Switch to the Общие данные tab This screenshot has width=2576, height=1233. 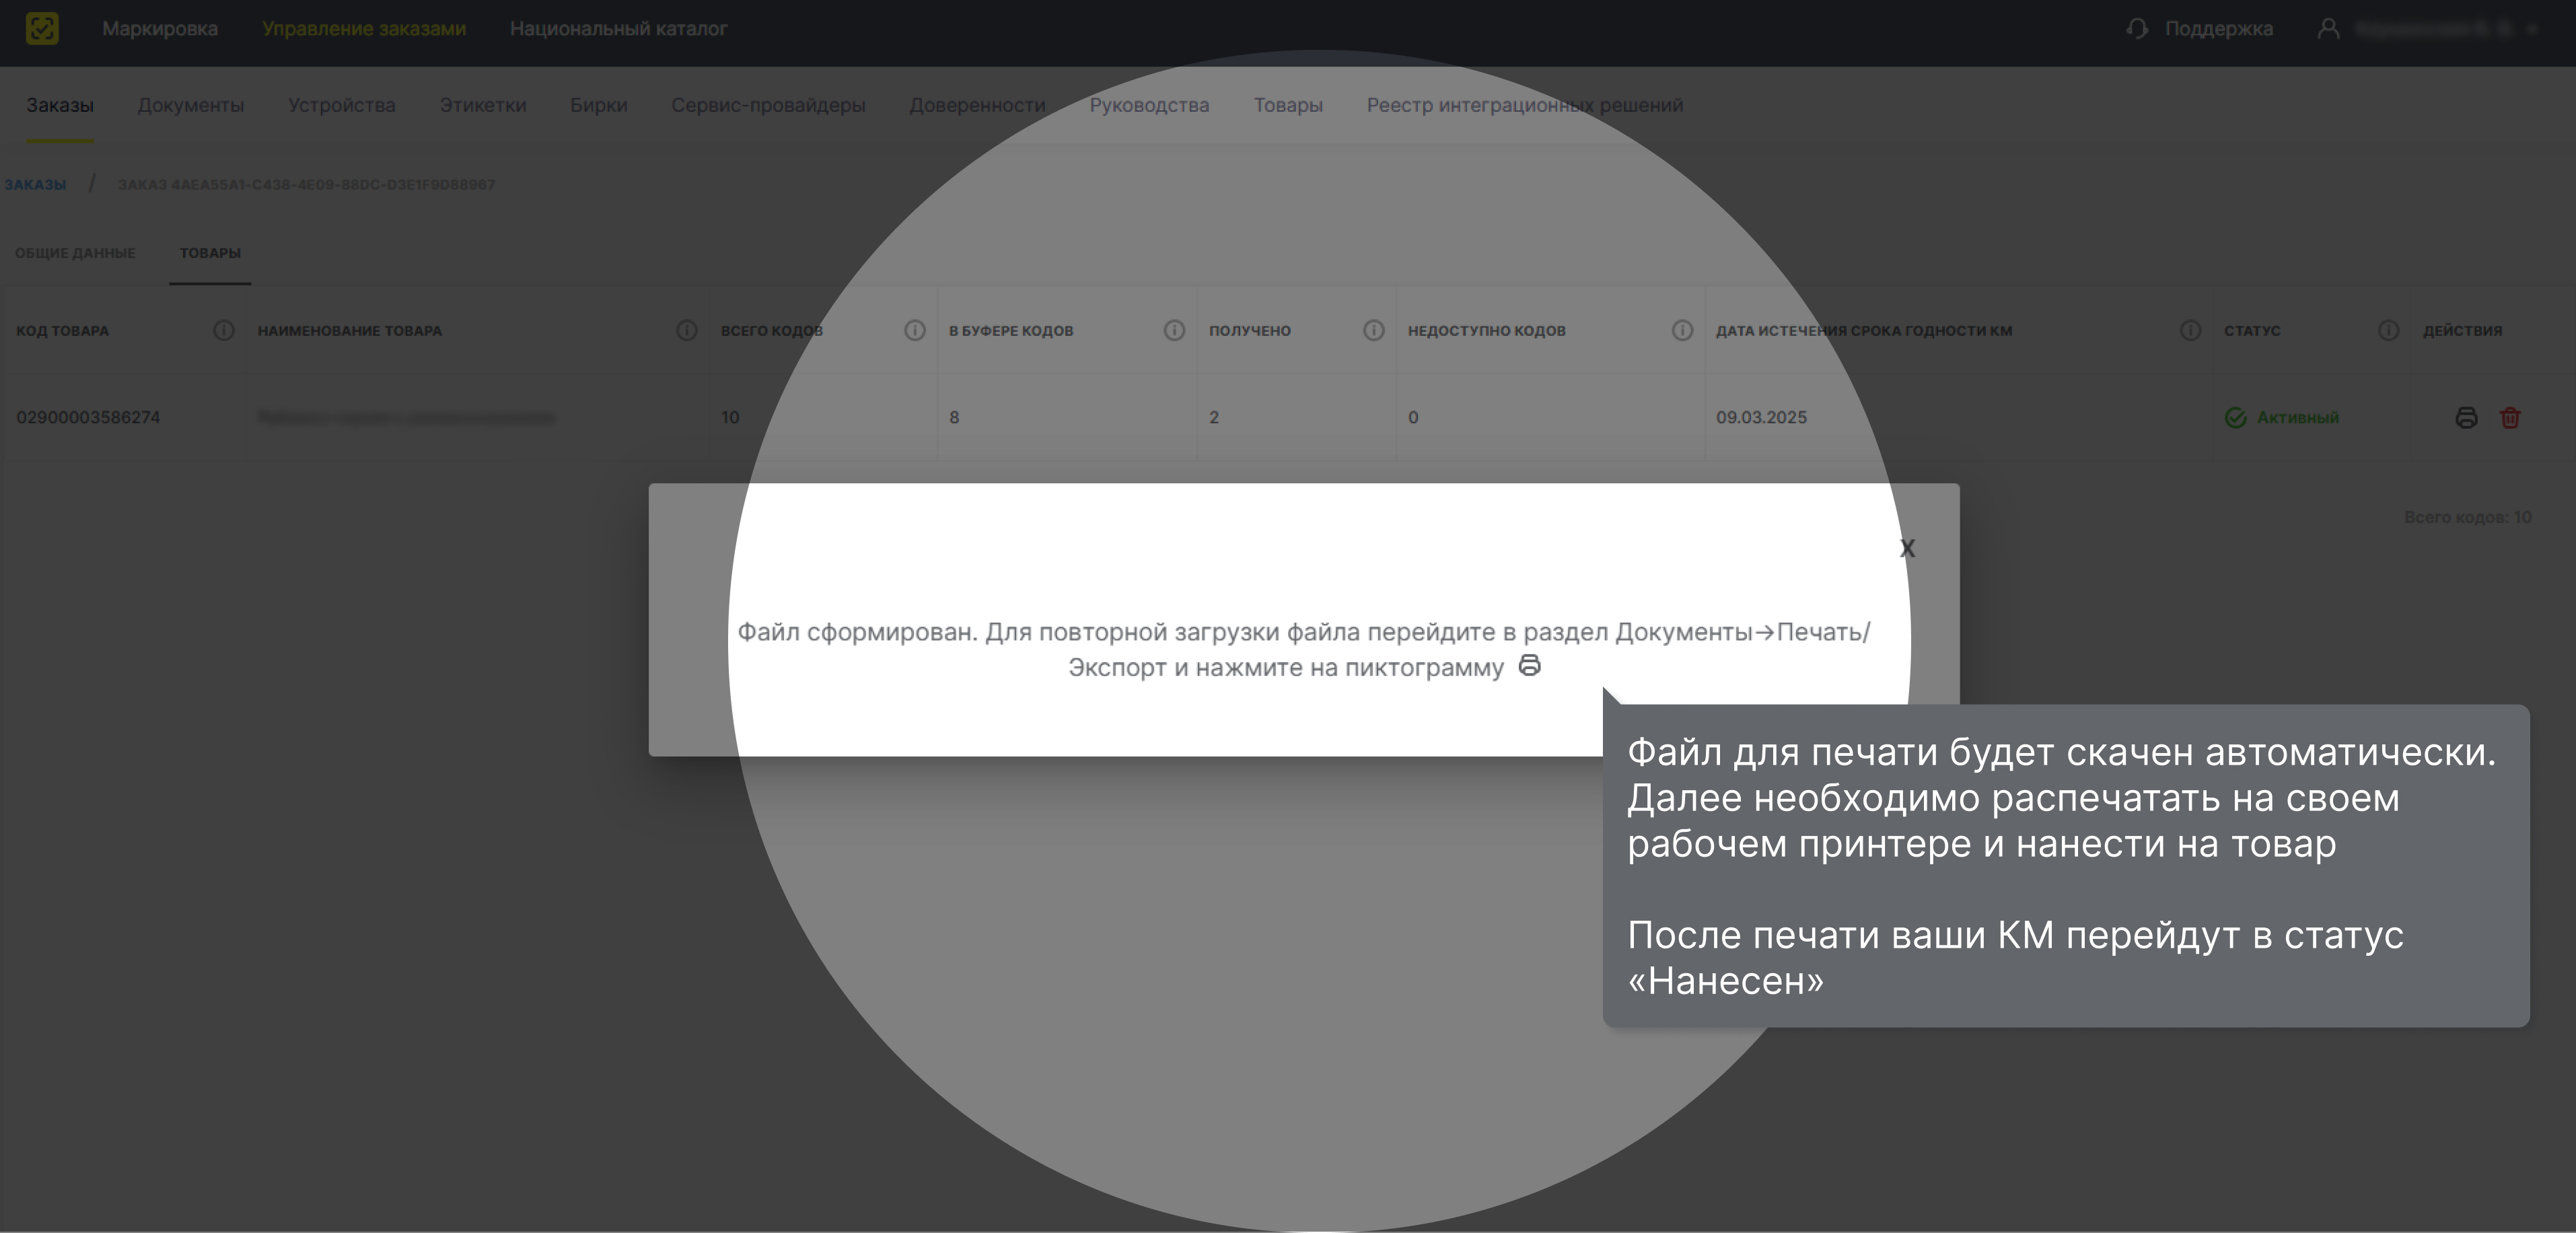(75, 253)
